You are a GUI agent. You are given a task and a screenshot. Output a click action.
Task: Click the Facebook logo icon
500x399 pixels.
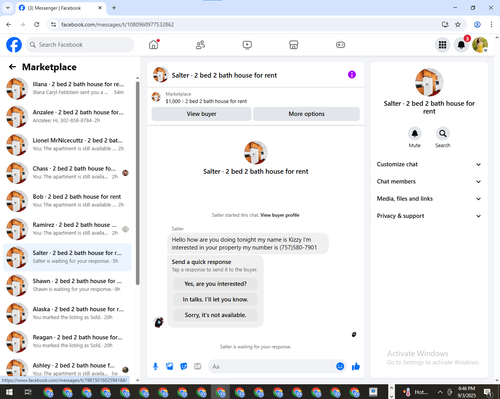tap(14, 45)
